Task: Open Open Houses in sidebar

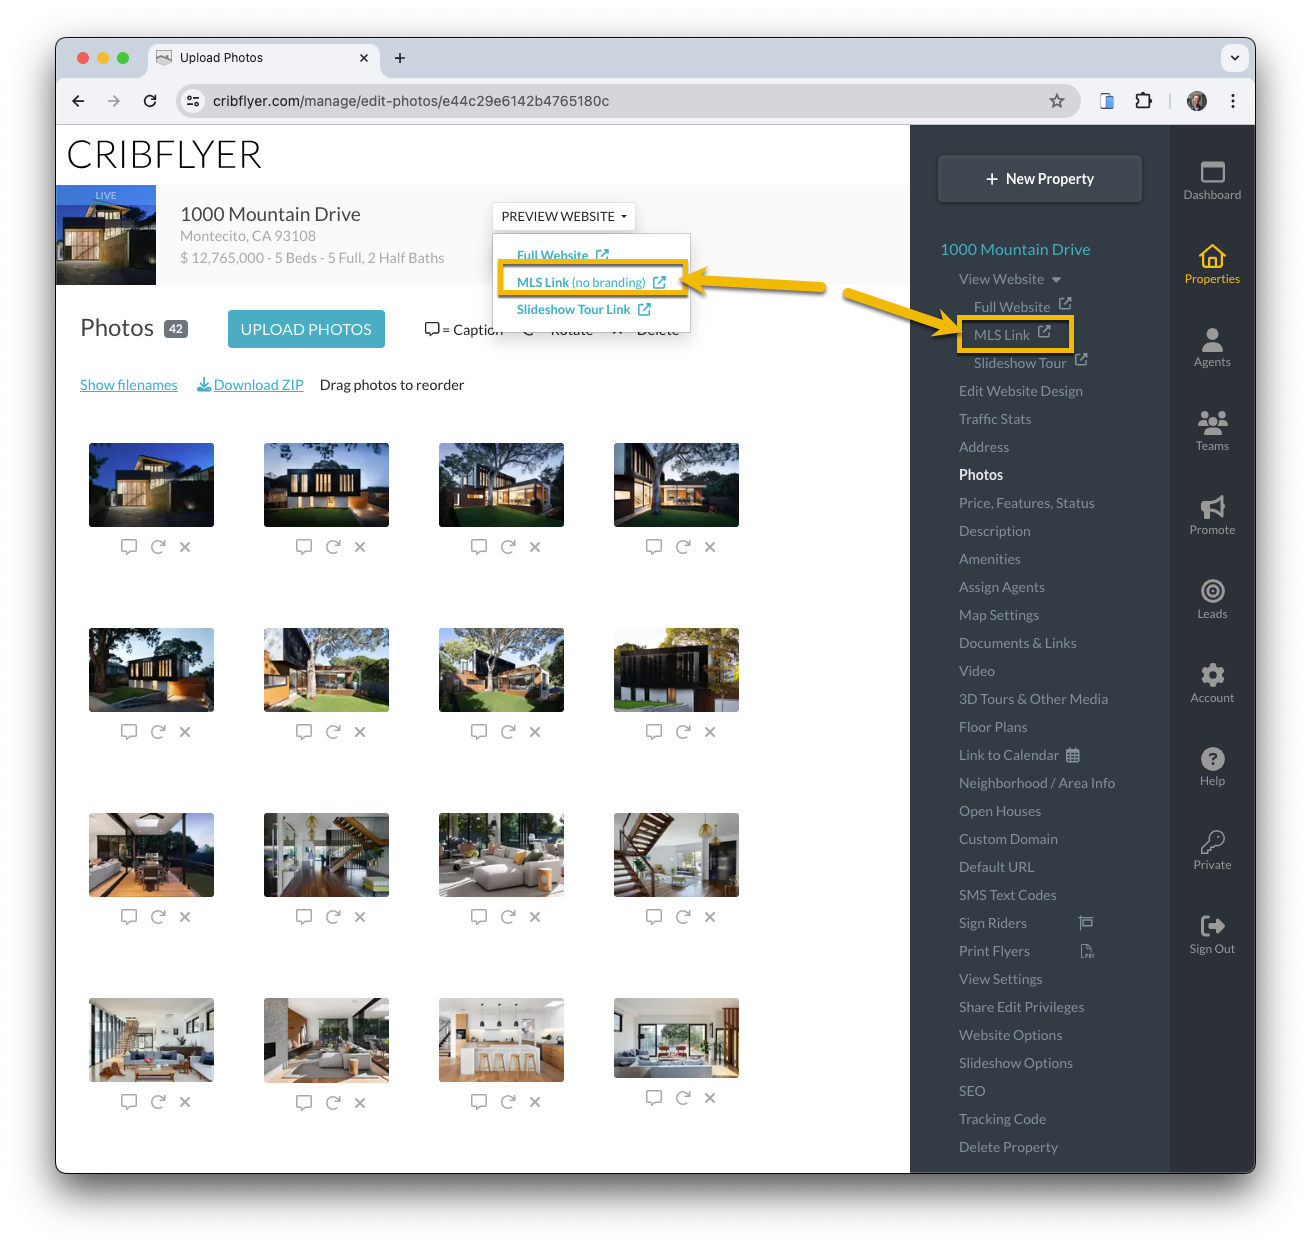Action: (x=1000, y=811)
